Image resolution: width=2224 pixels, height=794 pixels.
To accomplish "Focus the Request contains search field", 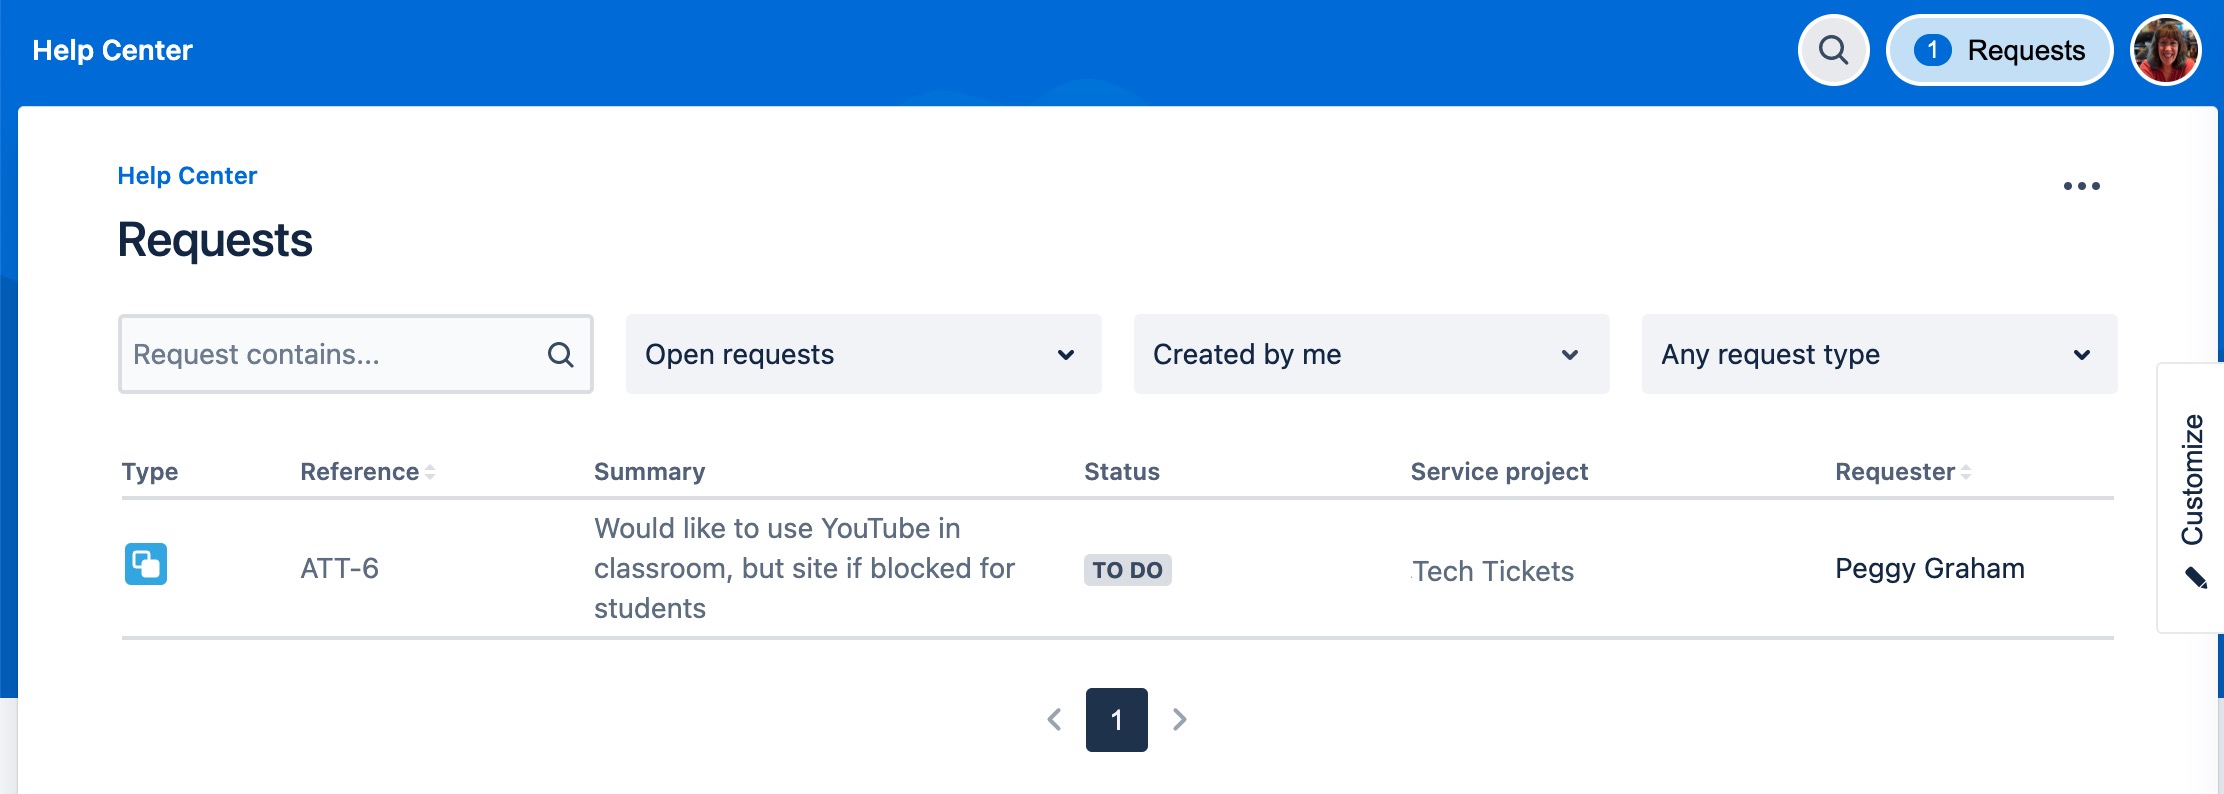I will coord(356,354).
